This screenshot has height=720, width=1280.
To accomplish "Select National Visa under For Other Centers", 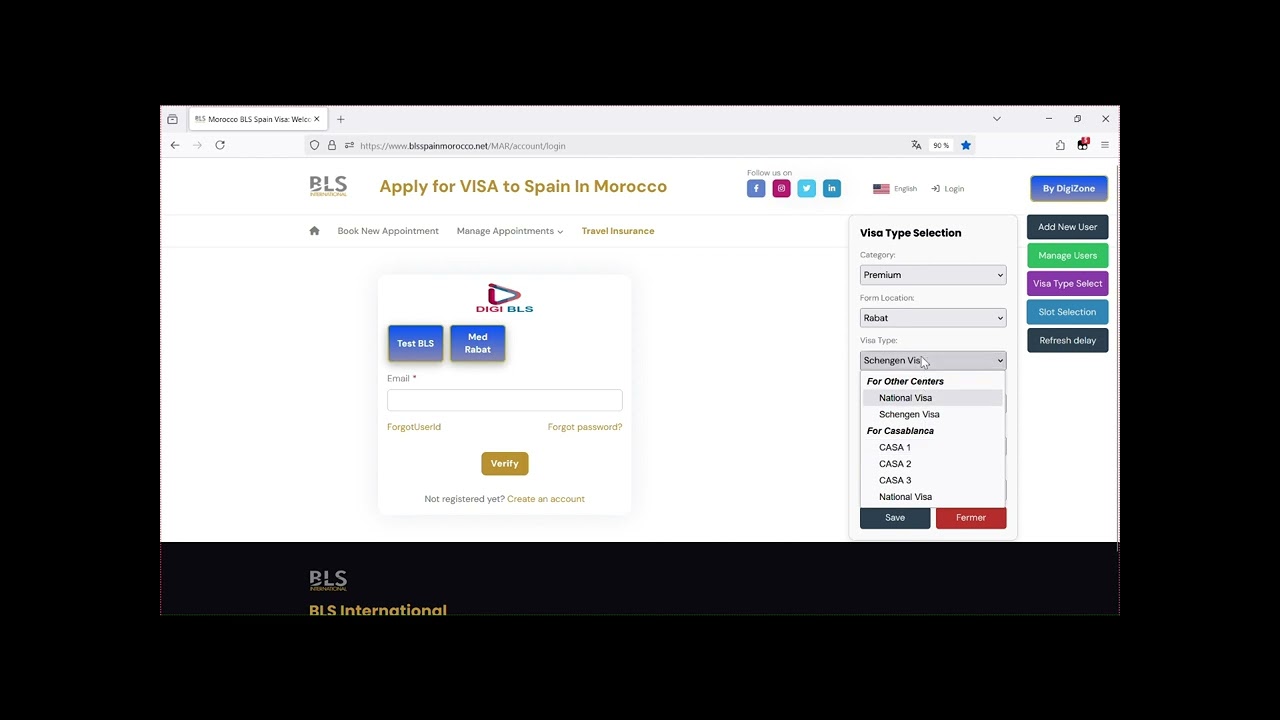I will [x=932, y=398].
